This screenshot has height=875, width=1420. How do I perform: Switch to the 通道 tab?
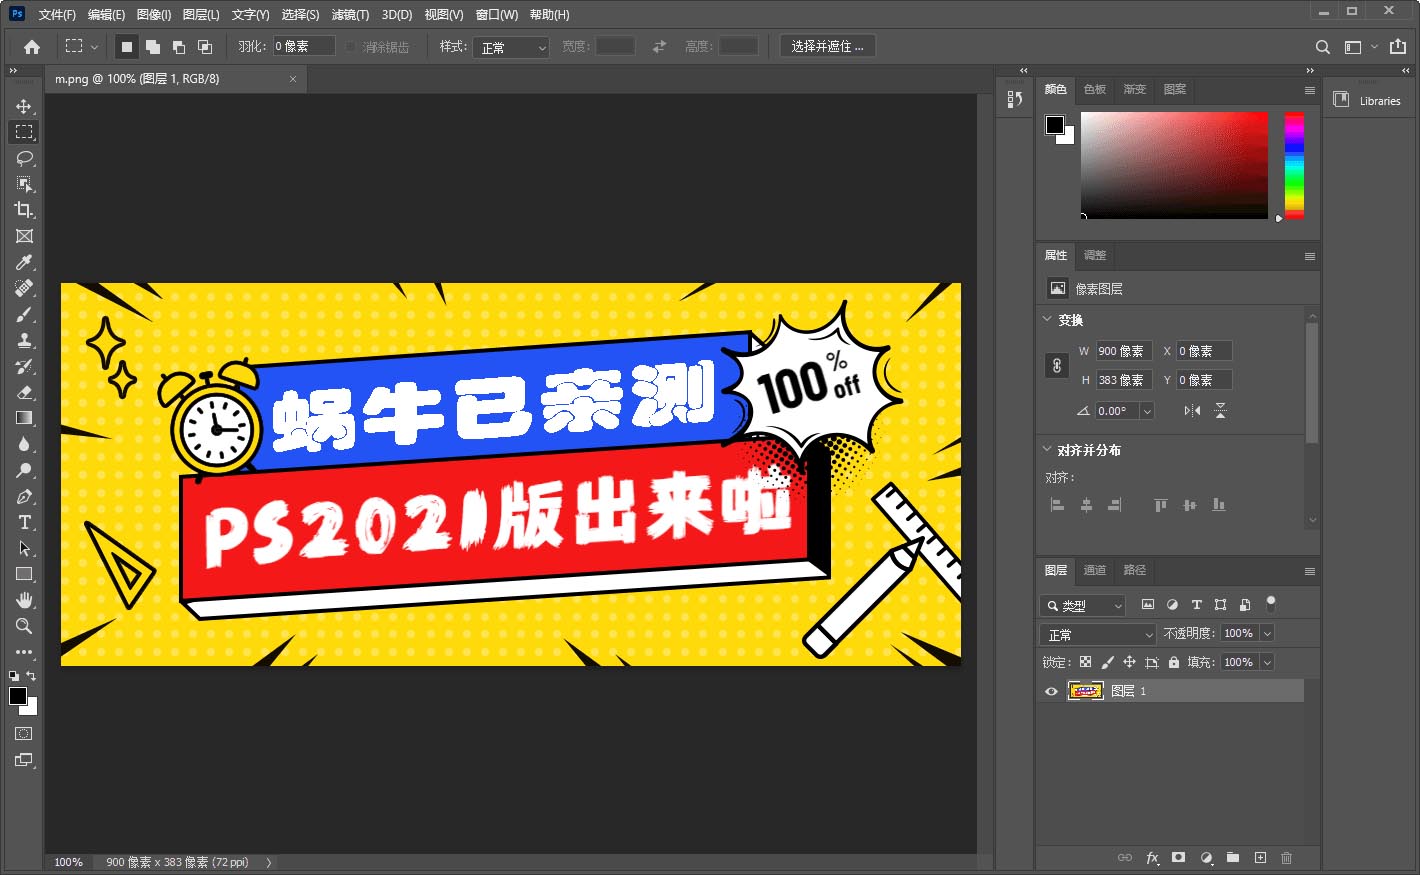(x=1094, y=570)
